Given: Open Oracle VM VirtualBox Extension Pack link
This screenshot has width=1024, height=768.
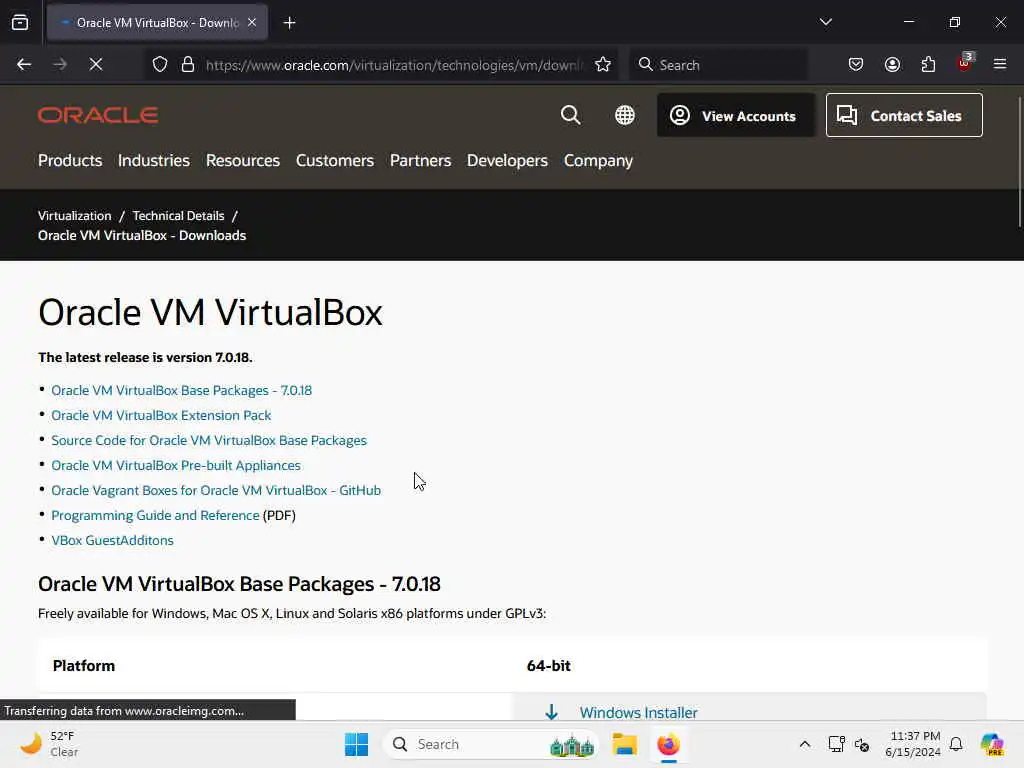Looking at the screenshot, I should tap(161, 415).
